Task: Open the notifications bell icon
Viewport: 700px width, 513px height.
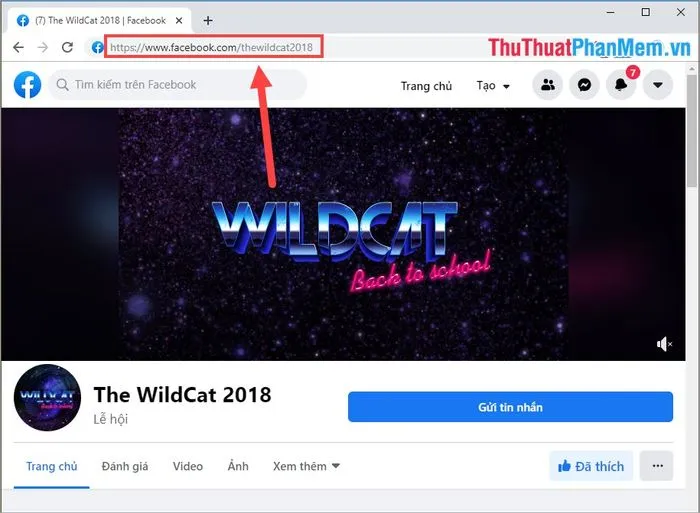Action: [x=621, y=85]
